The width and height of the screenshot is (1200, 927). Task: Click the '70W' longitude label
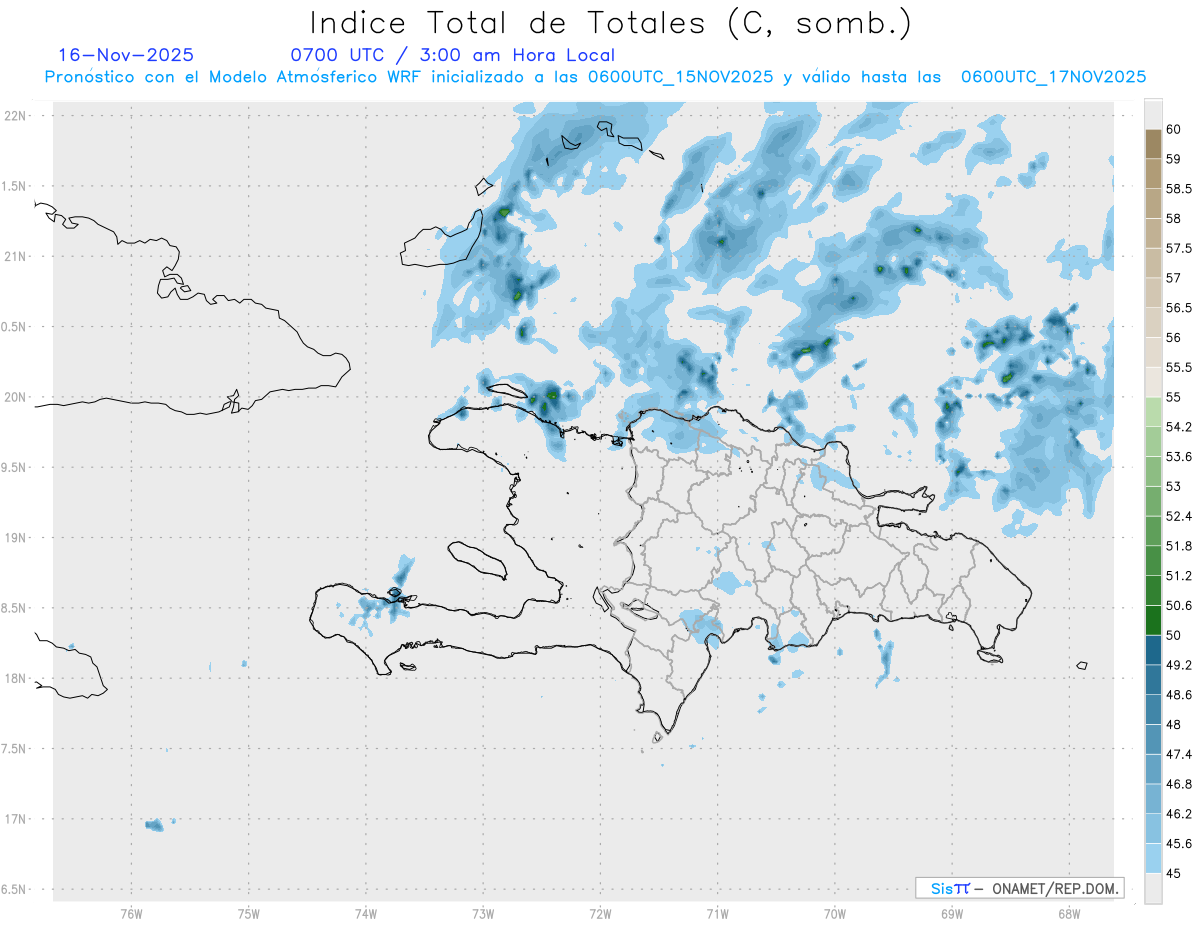point(835,914)
